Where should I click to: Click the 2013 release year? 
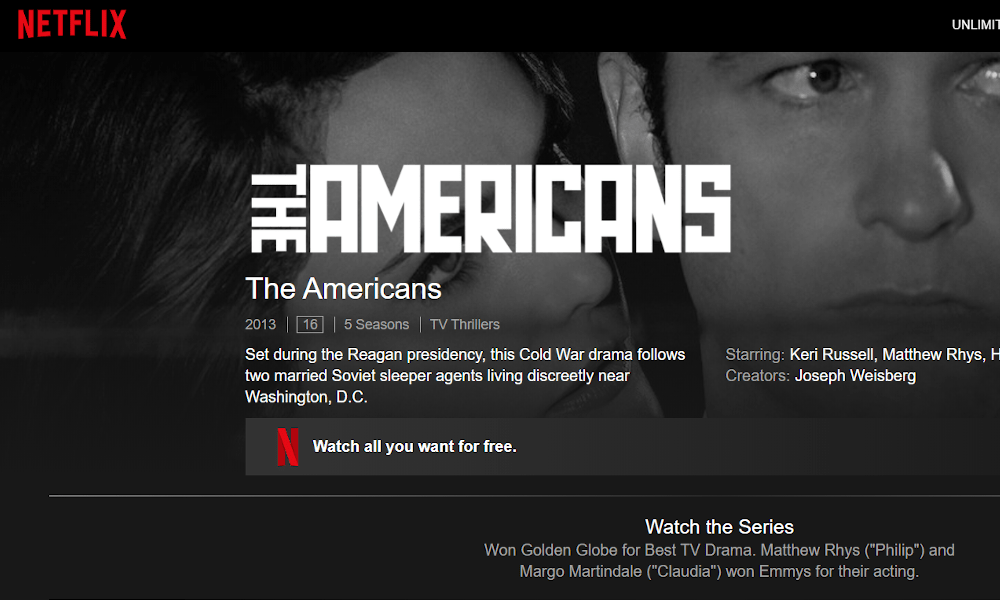(x=260, y=325)
